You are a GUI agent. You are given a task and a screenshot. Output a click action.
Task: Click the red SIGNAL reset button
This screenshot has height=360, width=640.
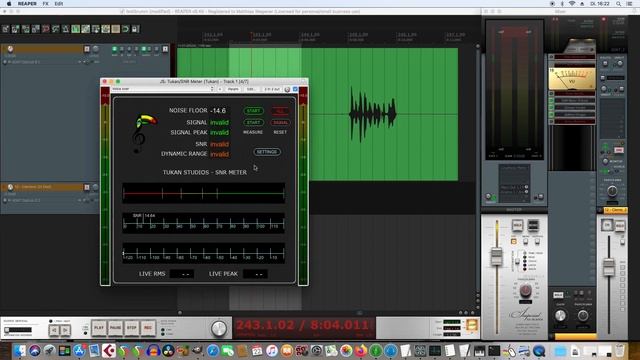pyautogui.click(x=280, y=122)
